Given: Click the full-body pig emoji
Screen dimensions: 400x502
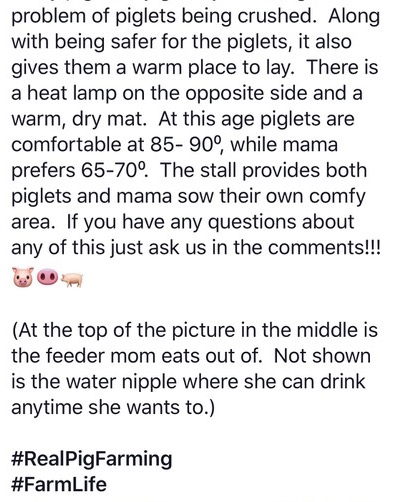Looking at the screenshot, I should click(72, 279).
